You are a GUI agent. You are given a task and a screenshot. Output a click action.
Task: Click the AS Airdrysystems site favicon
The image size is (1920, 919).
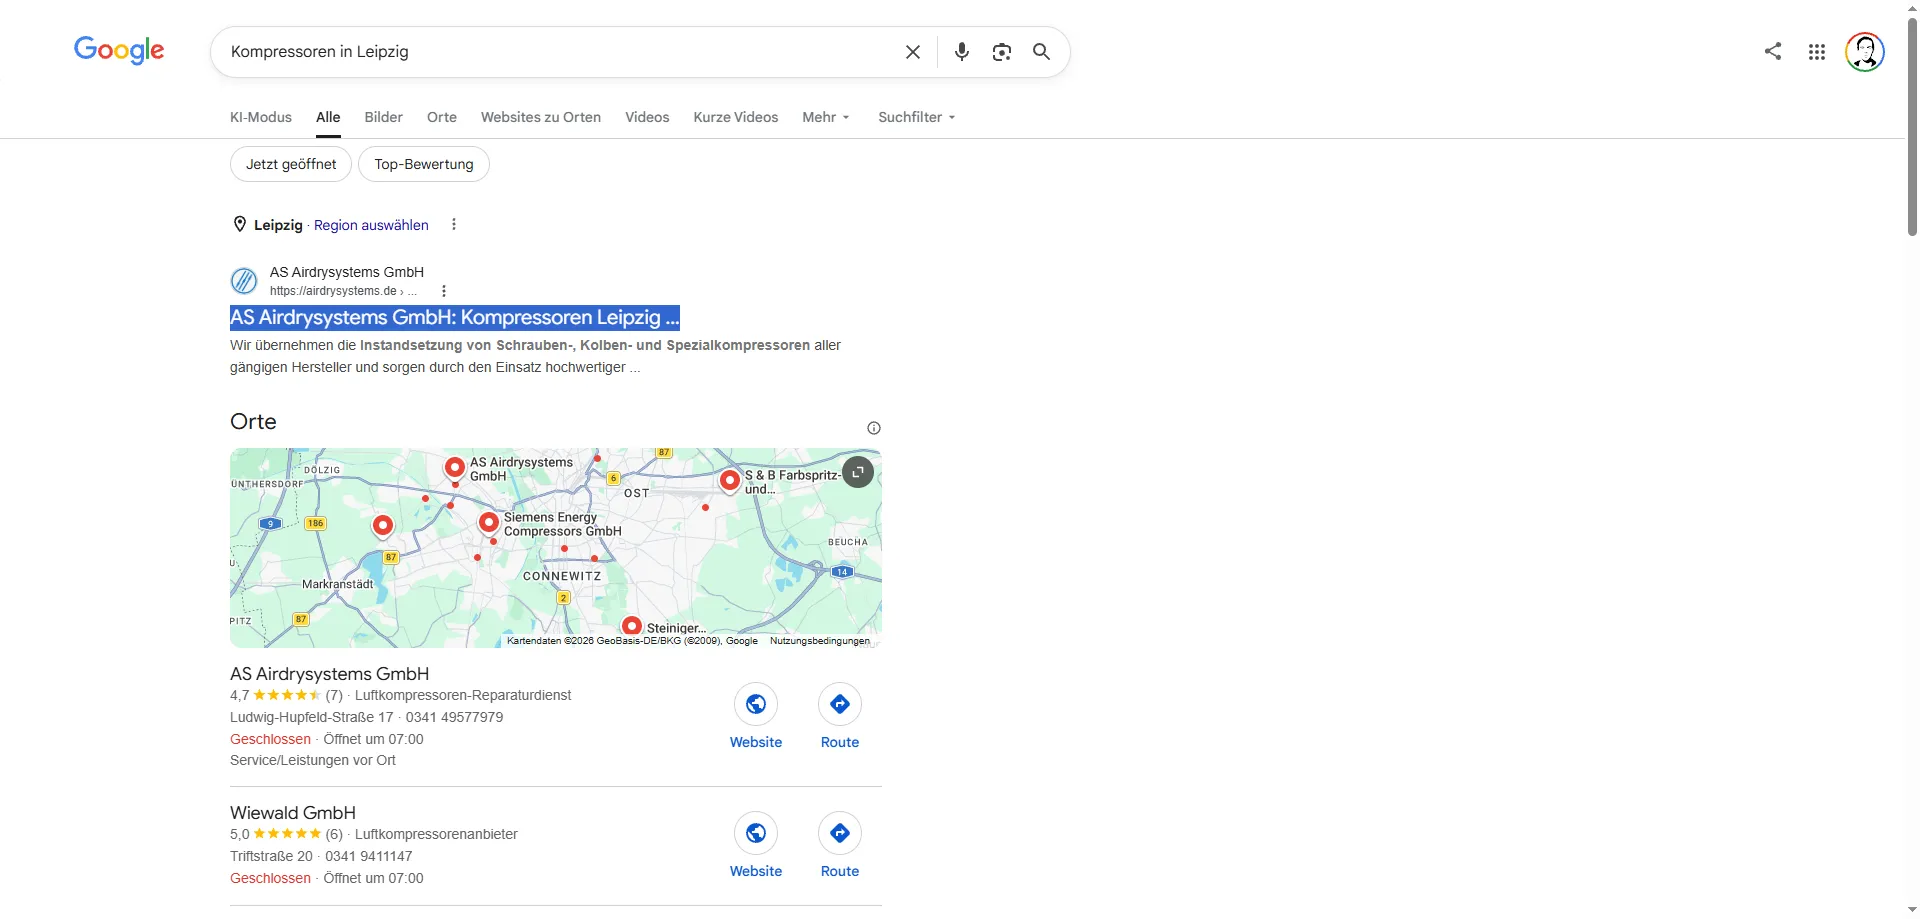[244, 281]
